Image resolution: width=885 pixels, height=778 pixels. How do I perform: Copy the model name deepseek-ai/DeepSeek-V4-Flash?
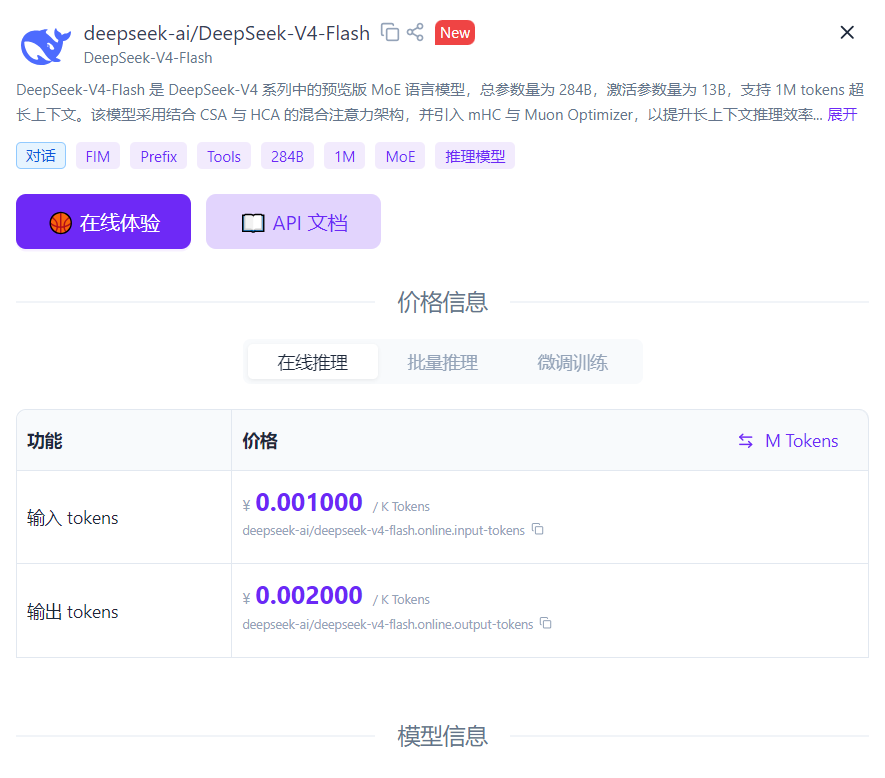(x=389, y=32)
